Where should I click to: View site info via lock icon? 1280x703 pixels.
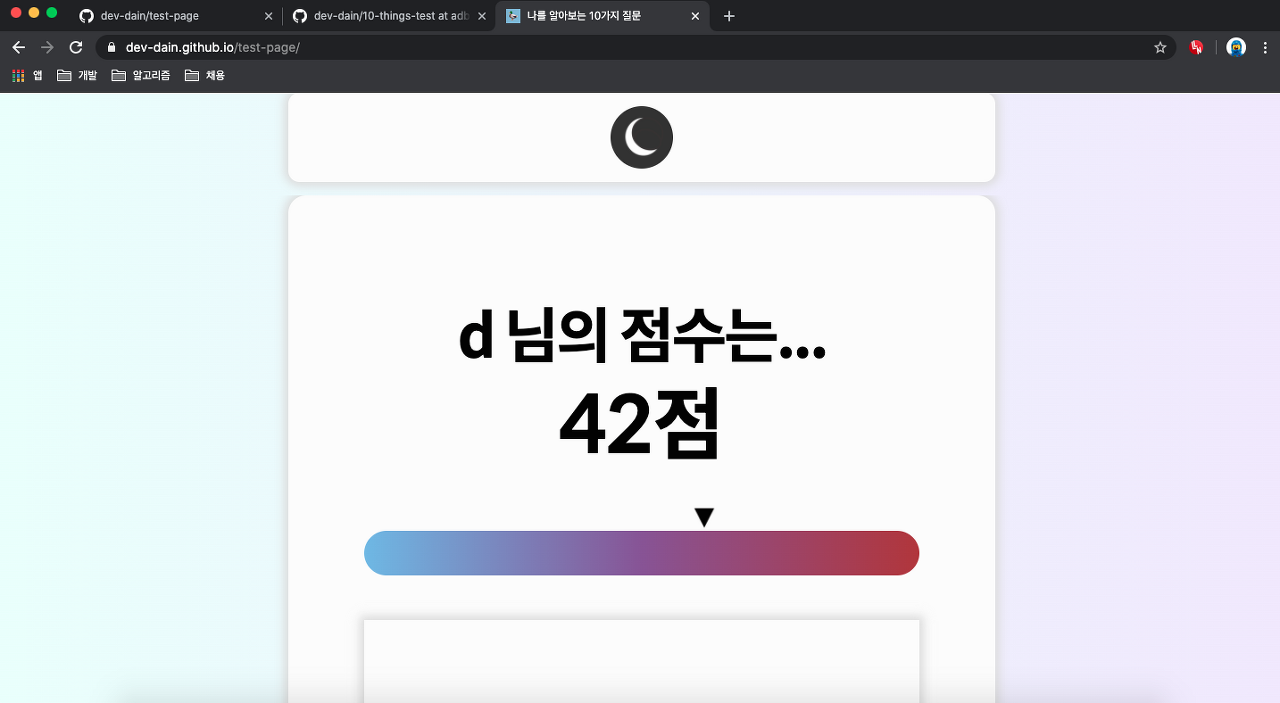(111, 47)
